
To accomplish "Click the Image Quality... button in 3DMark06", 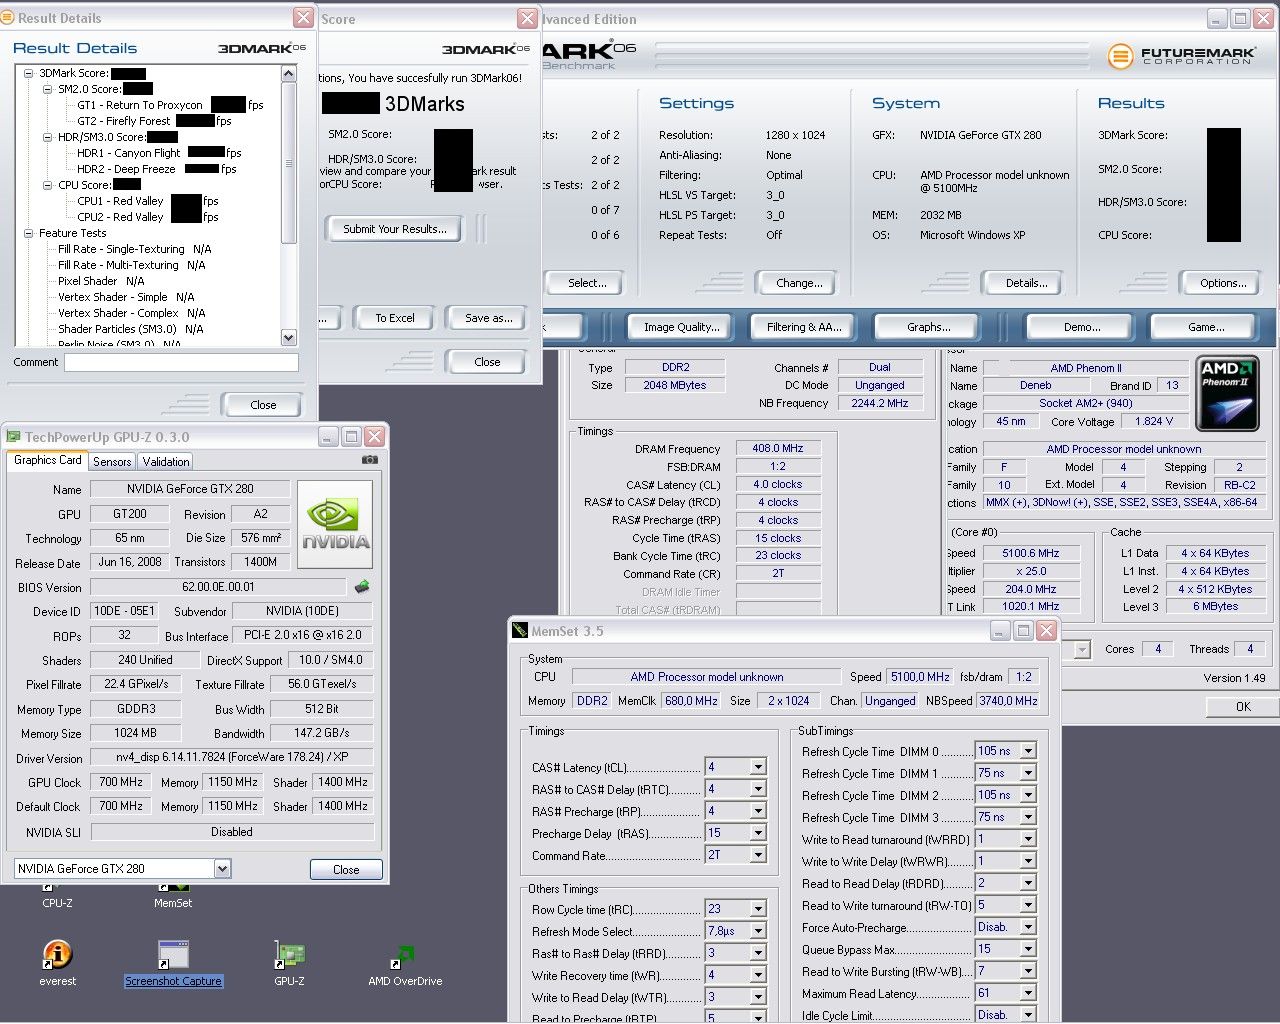I will point(681,327).
